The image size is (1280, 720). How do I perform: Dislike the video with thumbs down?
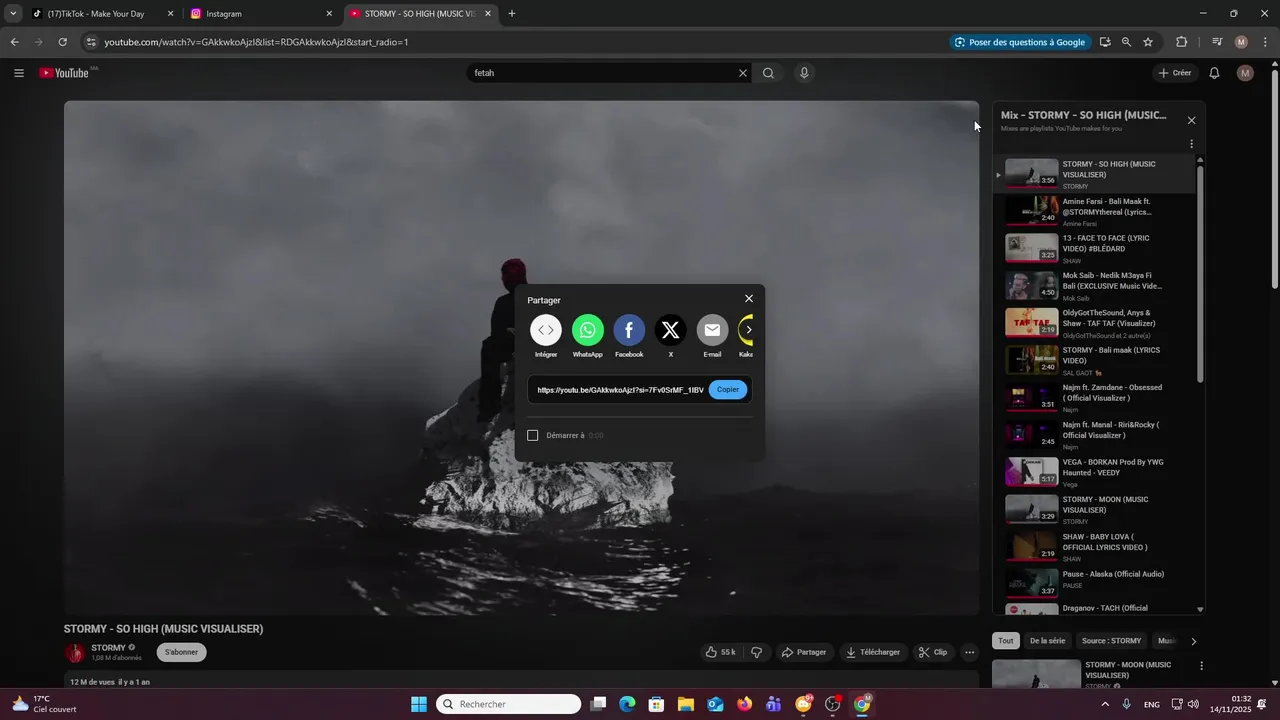pyautogui.click(x=756, y=652)
